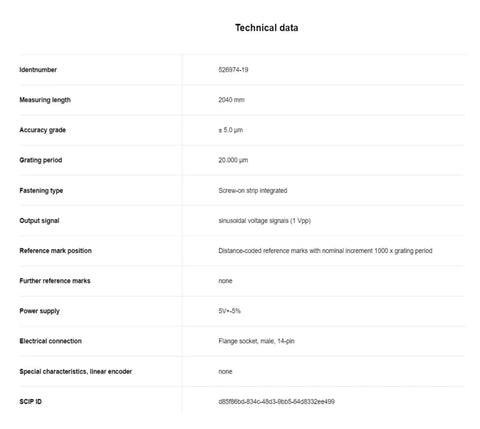Select the Screw-on strip integrated text
This screenshot has width=480, height=429.
[253, 190]
